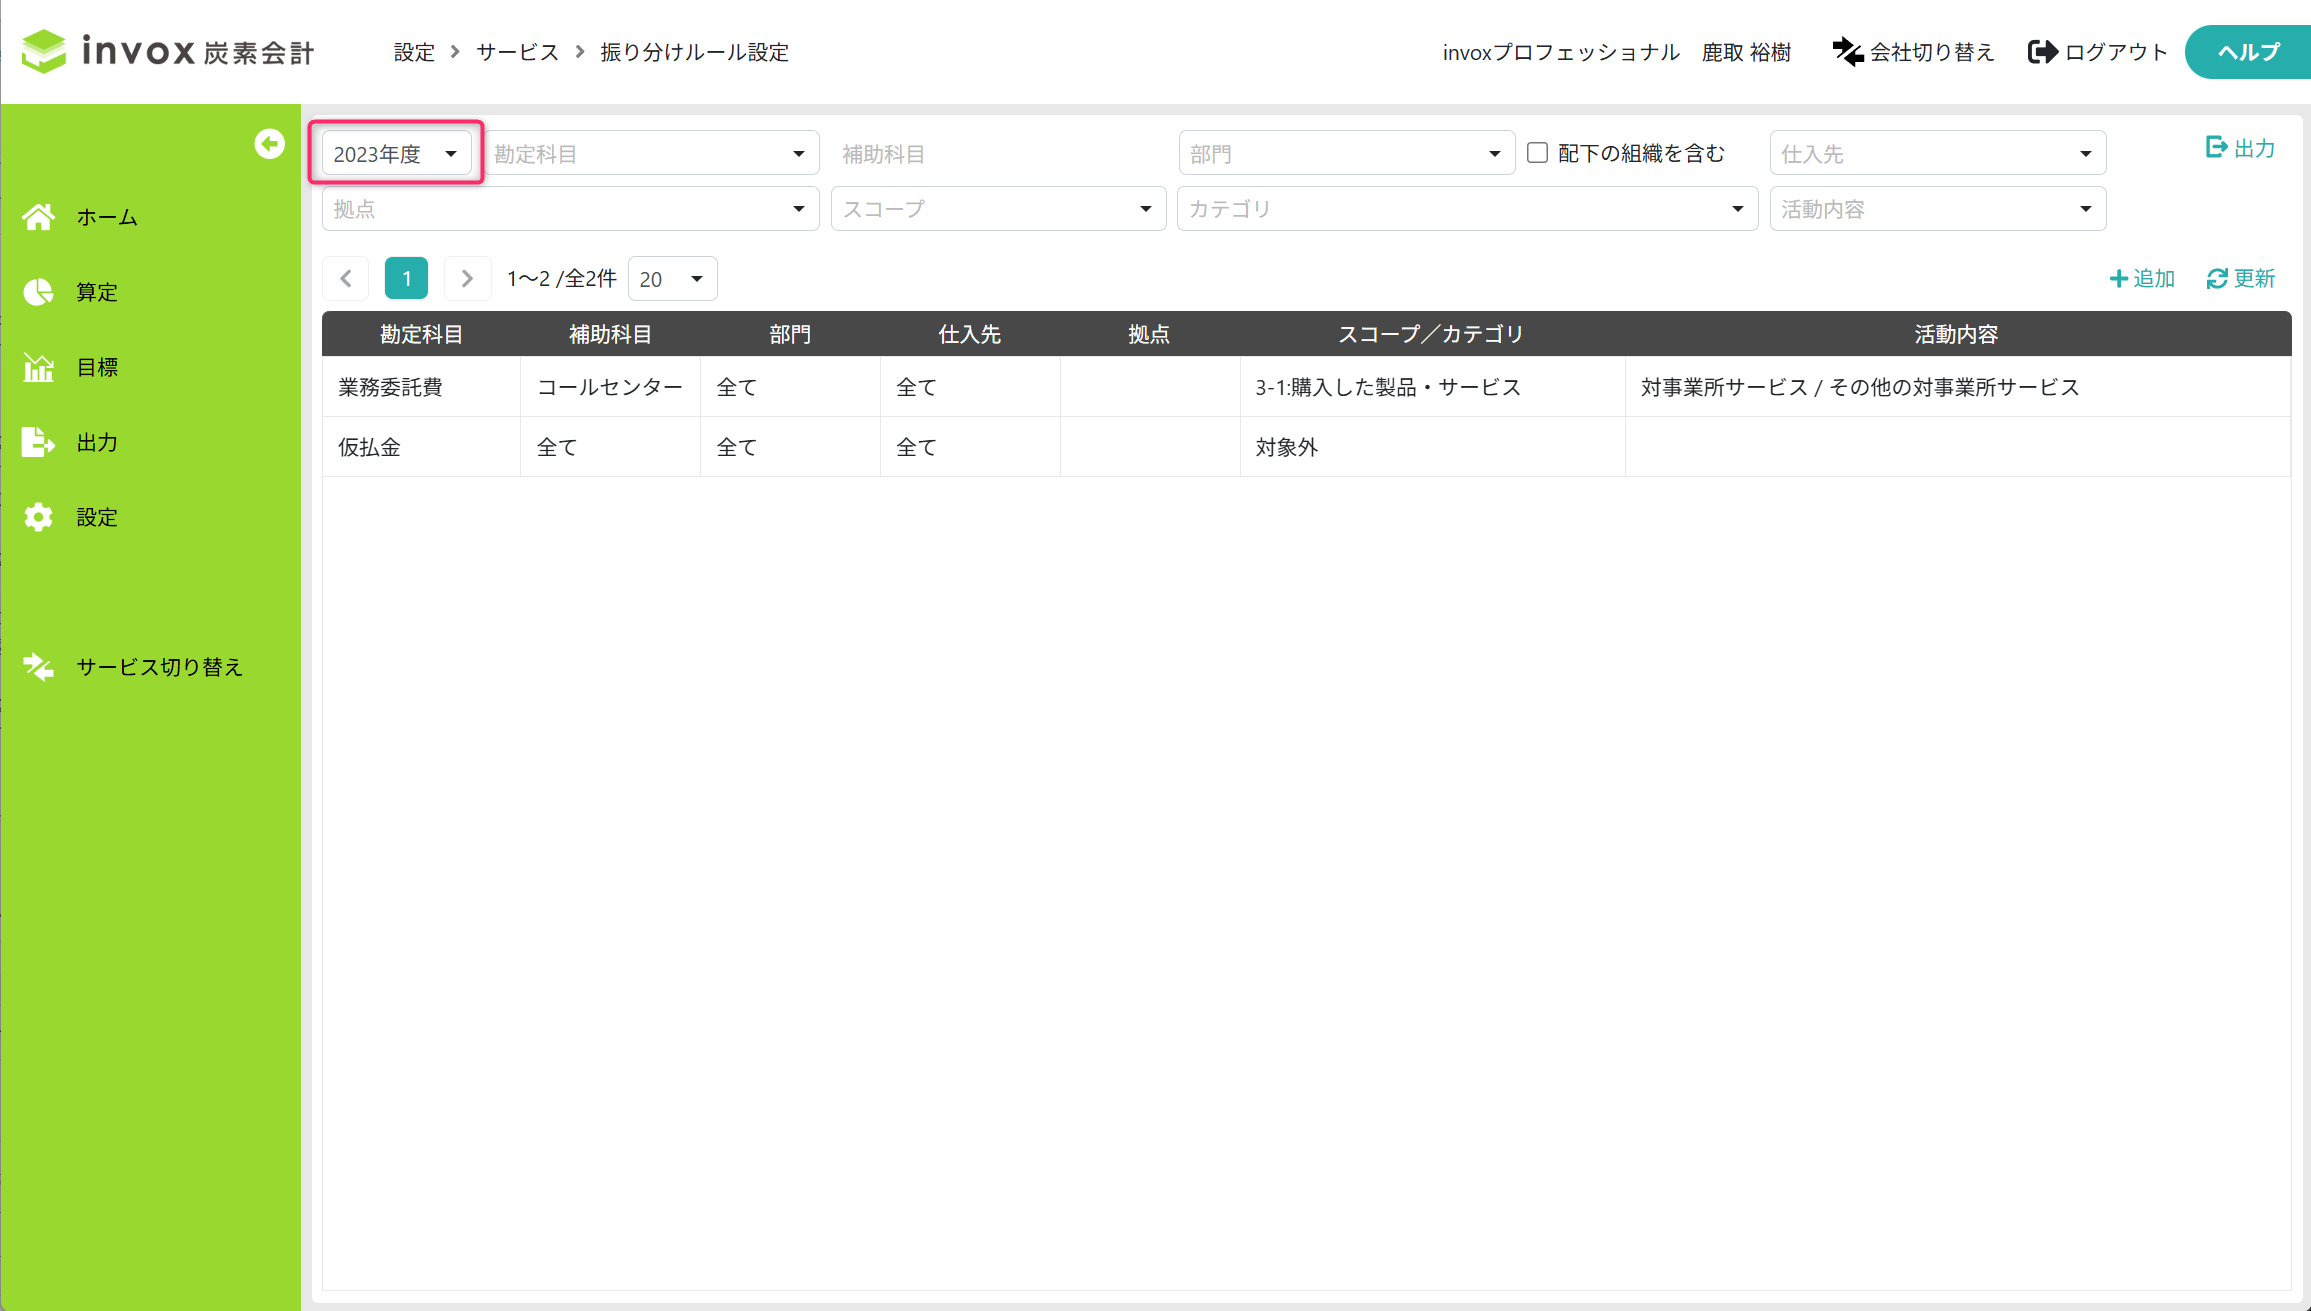Click the 設定 gear icon in the sidebar
The image size is (2311, 1311).
click(39, 517)
